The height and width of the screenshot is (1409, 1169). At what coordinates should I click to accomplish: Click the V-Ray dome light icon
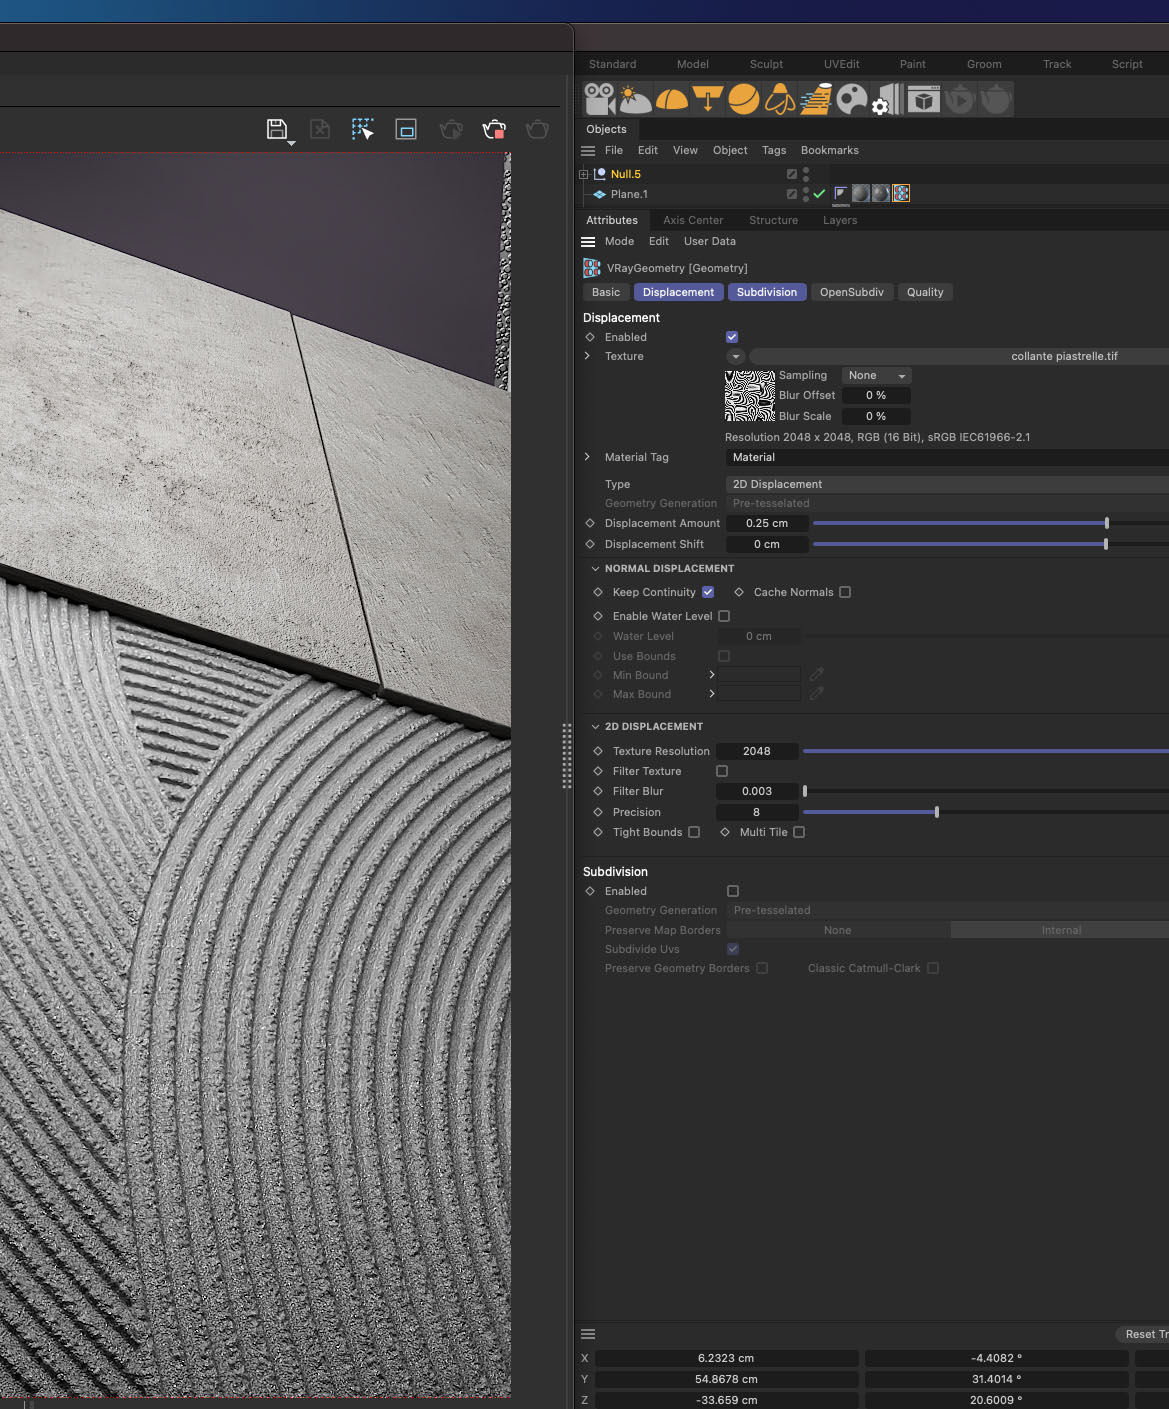pyautogui.click(x=671, y=99)
